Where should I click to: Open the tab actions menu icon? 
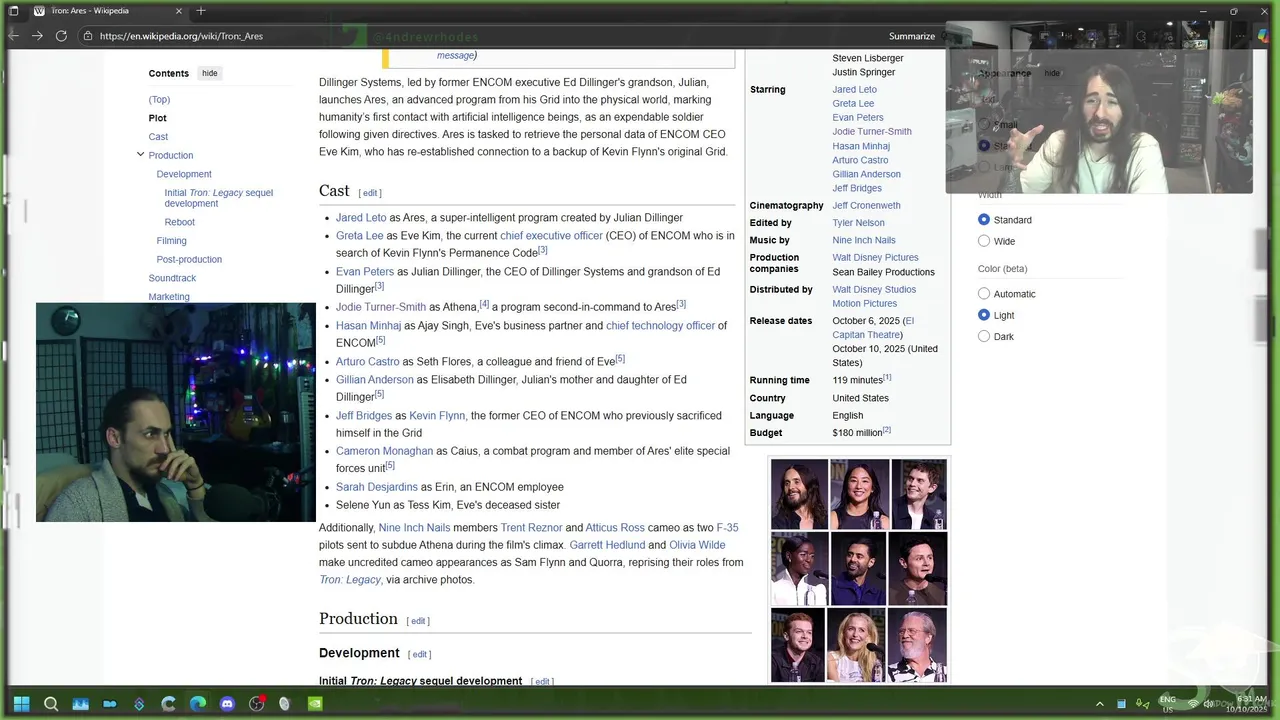coord(14,11)
